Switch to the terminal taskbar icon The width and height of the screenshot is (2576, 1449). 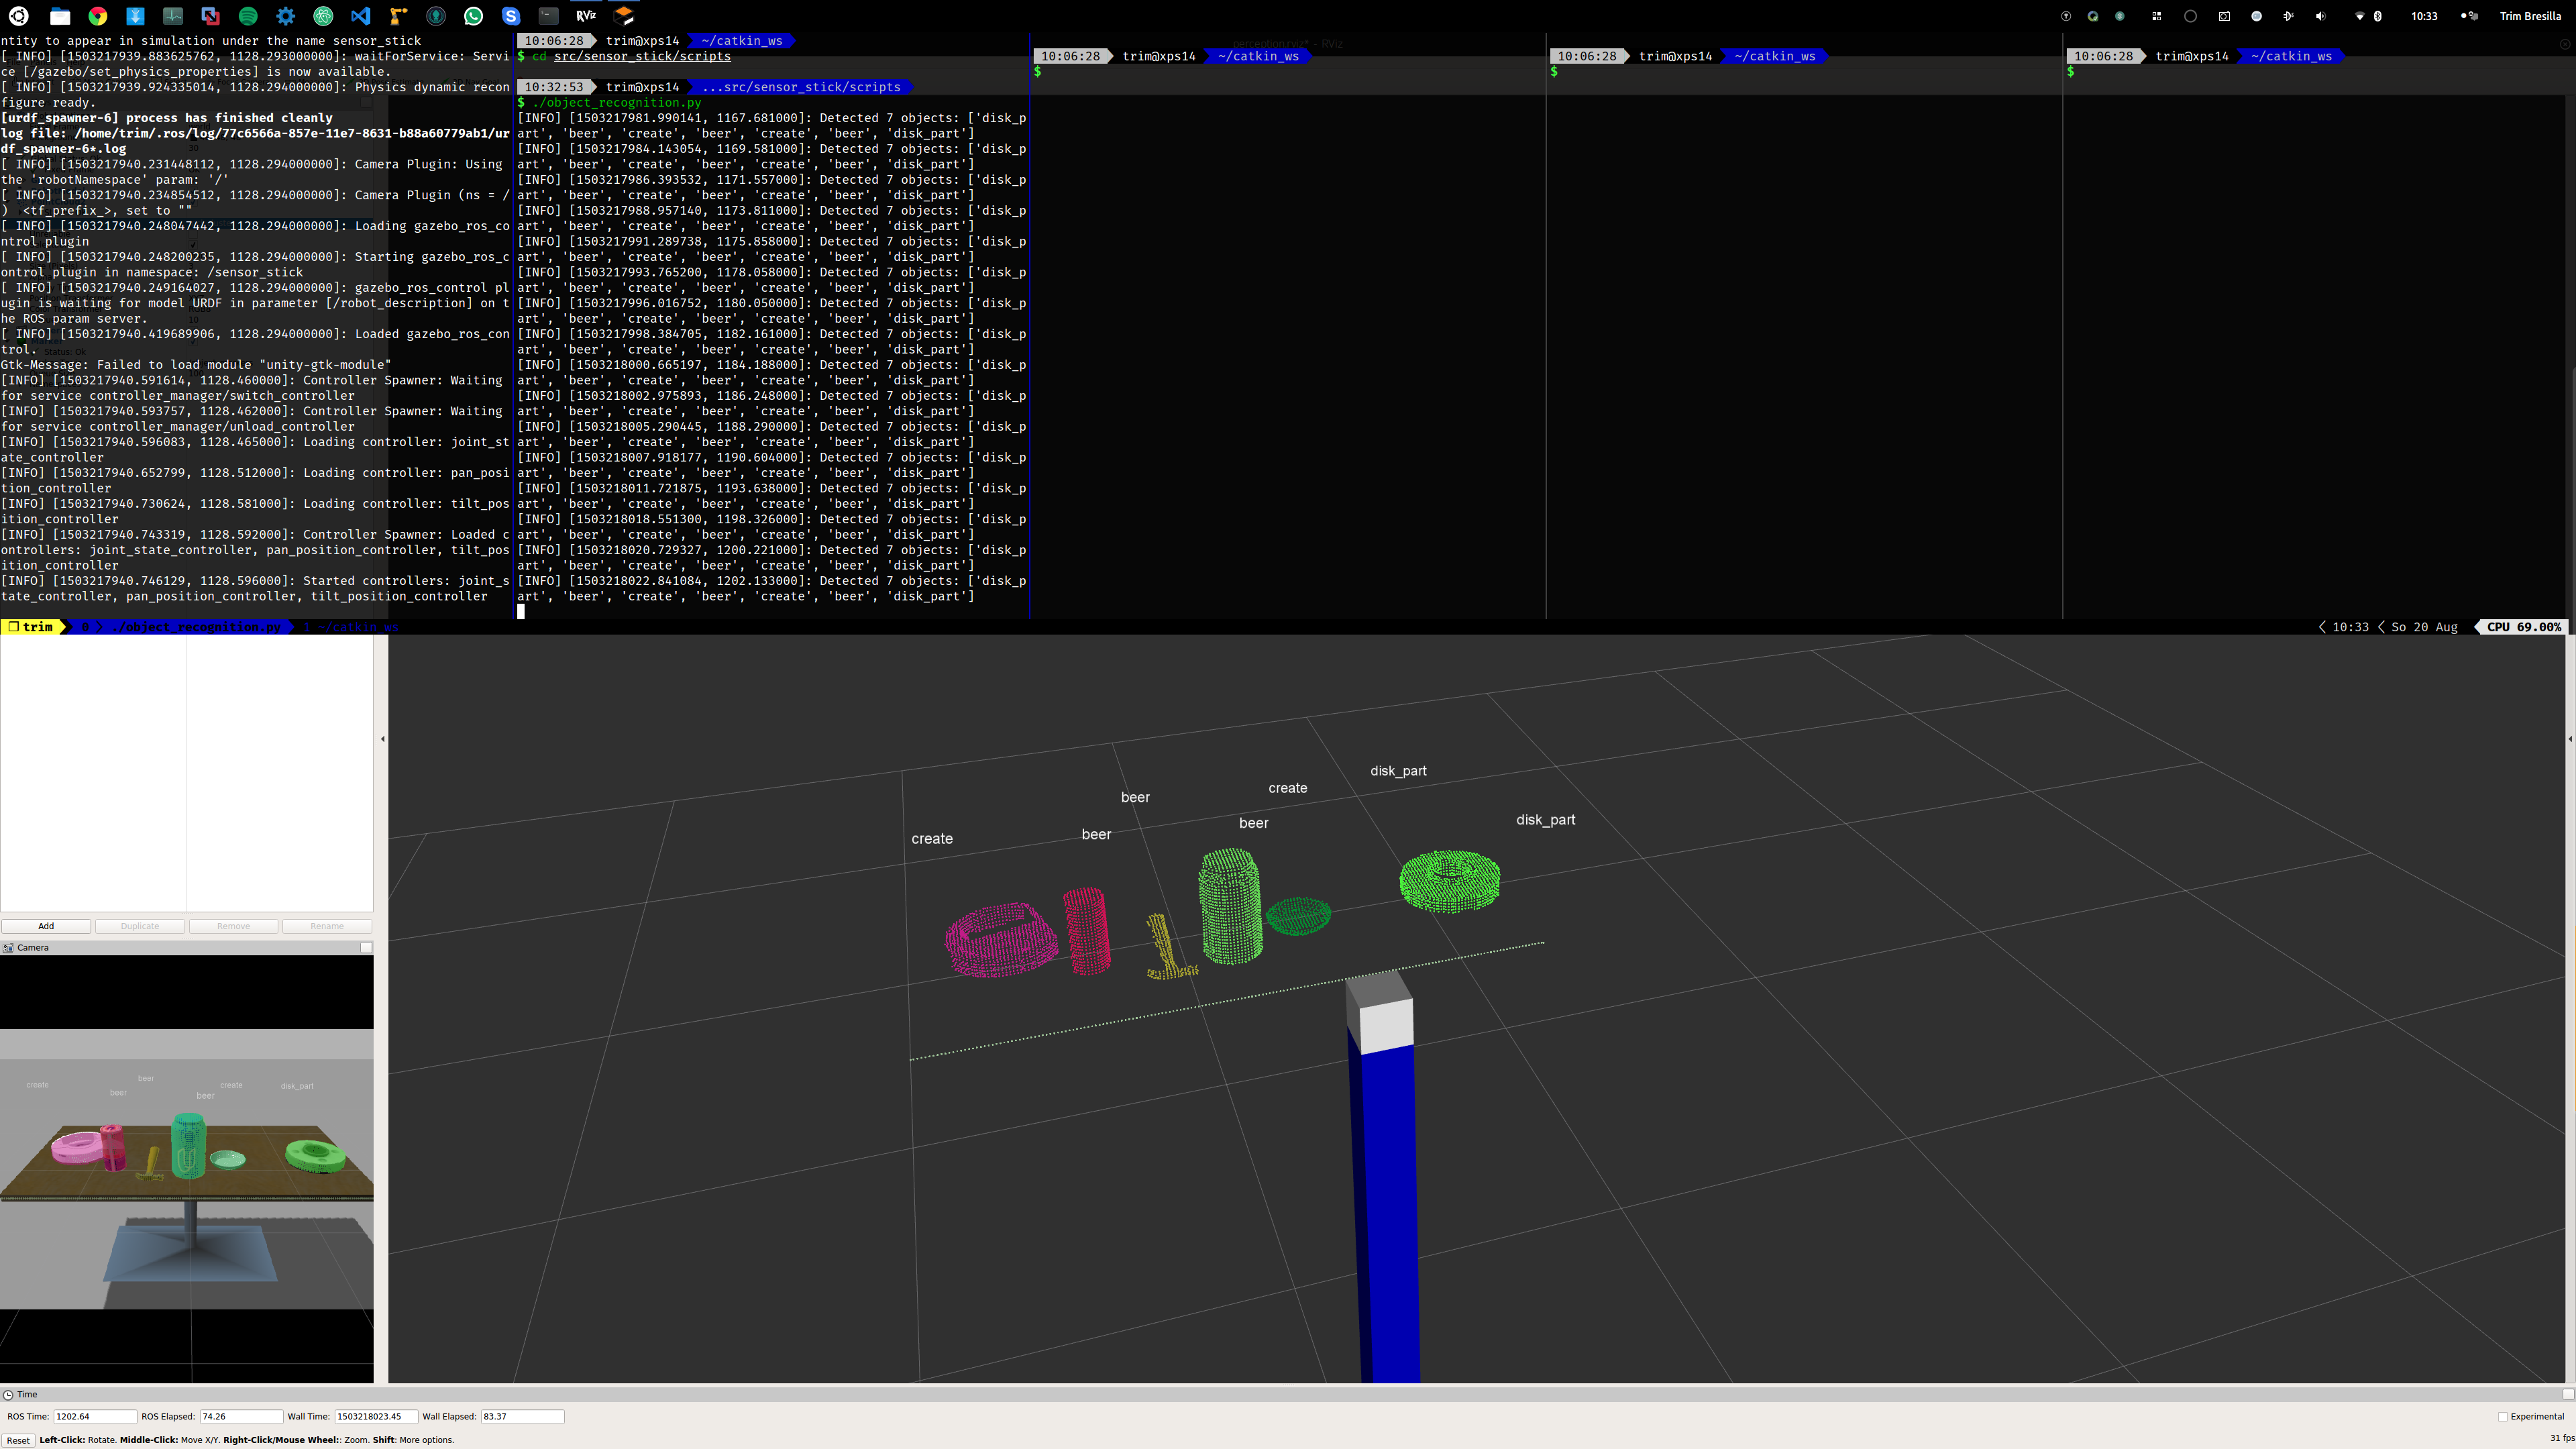549,16
